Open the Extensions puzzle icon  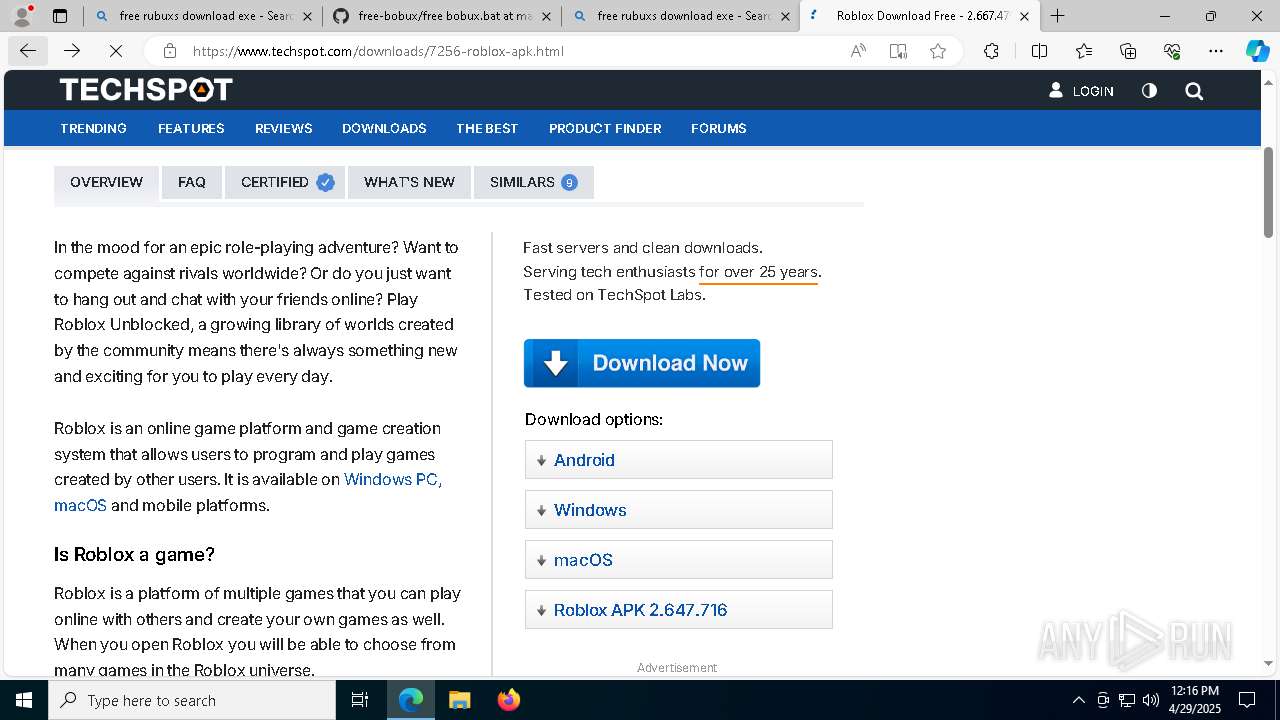click(991, 51)
